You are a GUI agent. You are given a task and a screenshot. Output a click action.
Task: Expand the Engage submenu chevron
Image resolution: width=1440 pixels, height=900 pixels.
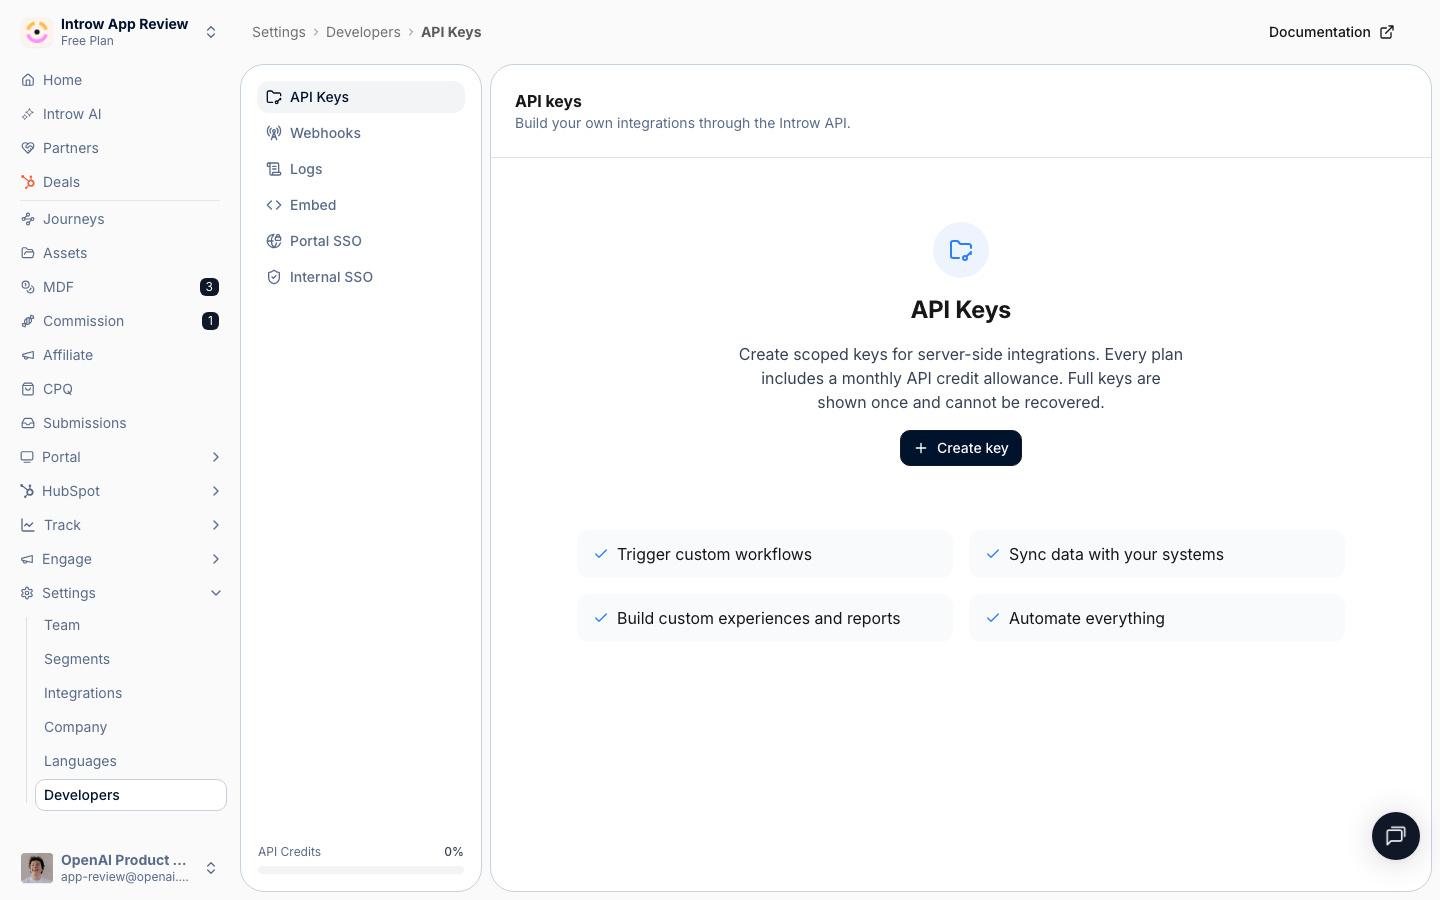(216, 559)
